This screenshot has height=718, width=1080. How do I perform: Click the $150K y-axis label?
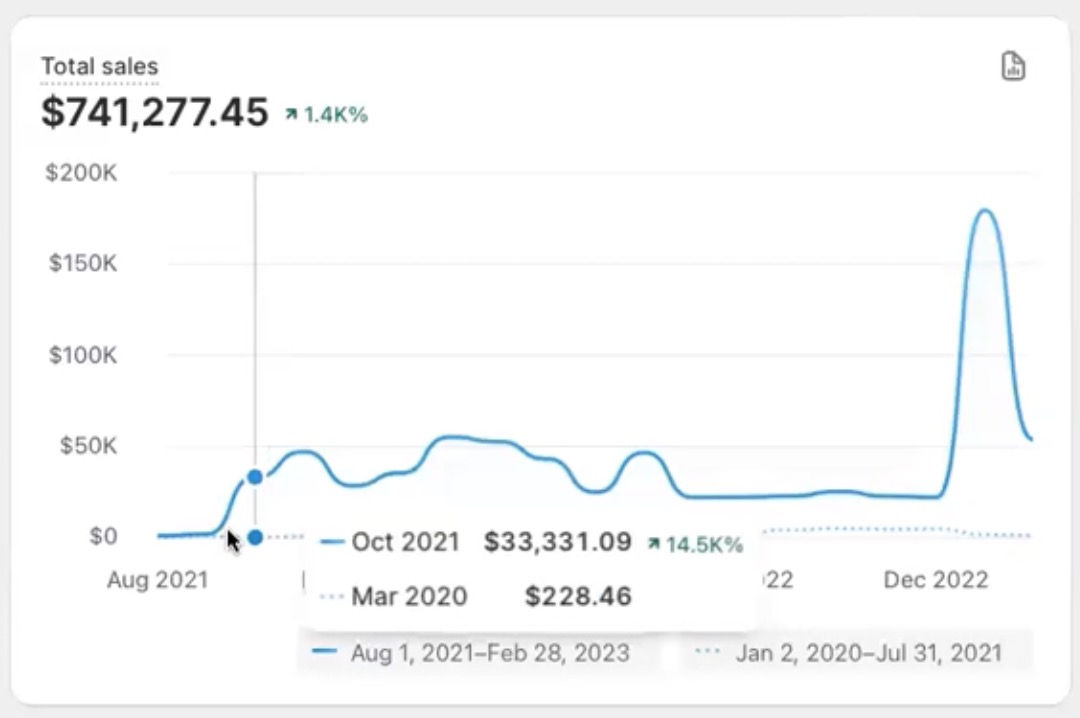click(81, 264)
